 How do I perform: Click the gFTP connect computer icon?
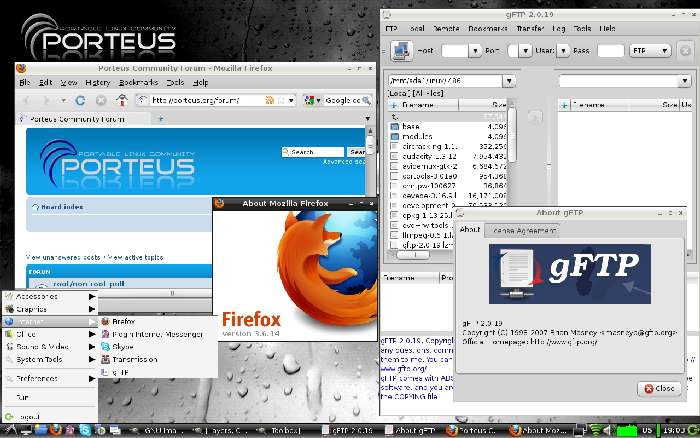point(399,50)
